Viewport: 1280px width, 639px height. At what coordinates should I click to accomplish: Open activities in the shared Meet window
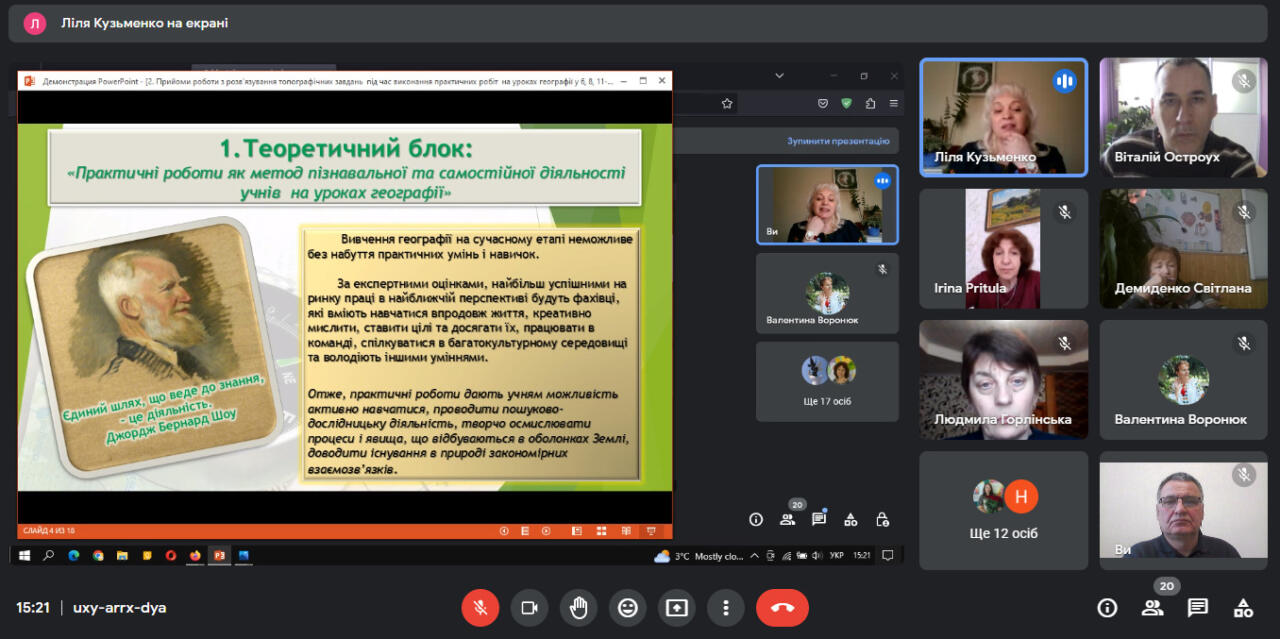pyautogui.click(x=850, y=519)
